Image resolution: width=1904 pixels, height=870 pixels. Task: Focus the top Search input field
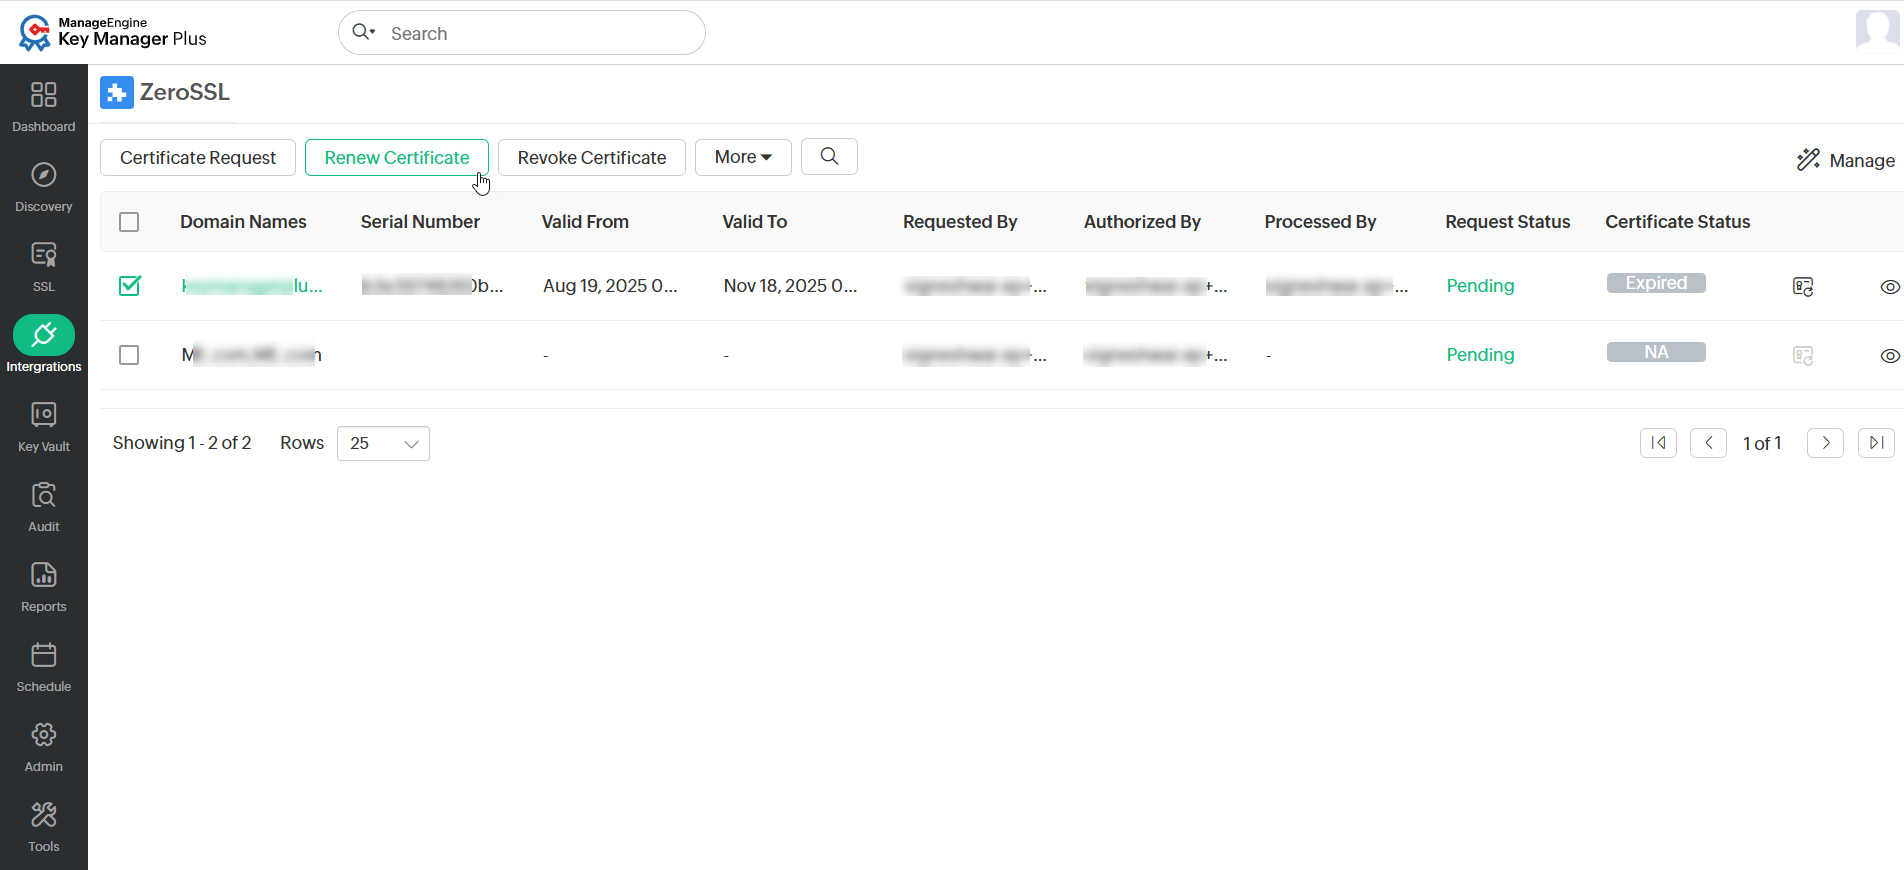tap(522, 33)
